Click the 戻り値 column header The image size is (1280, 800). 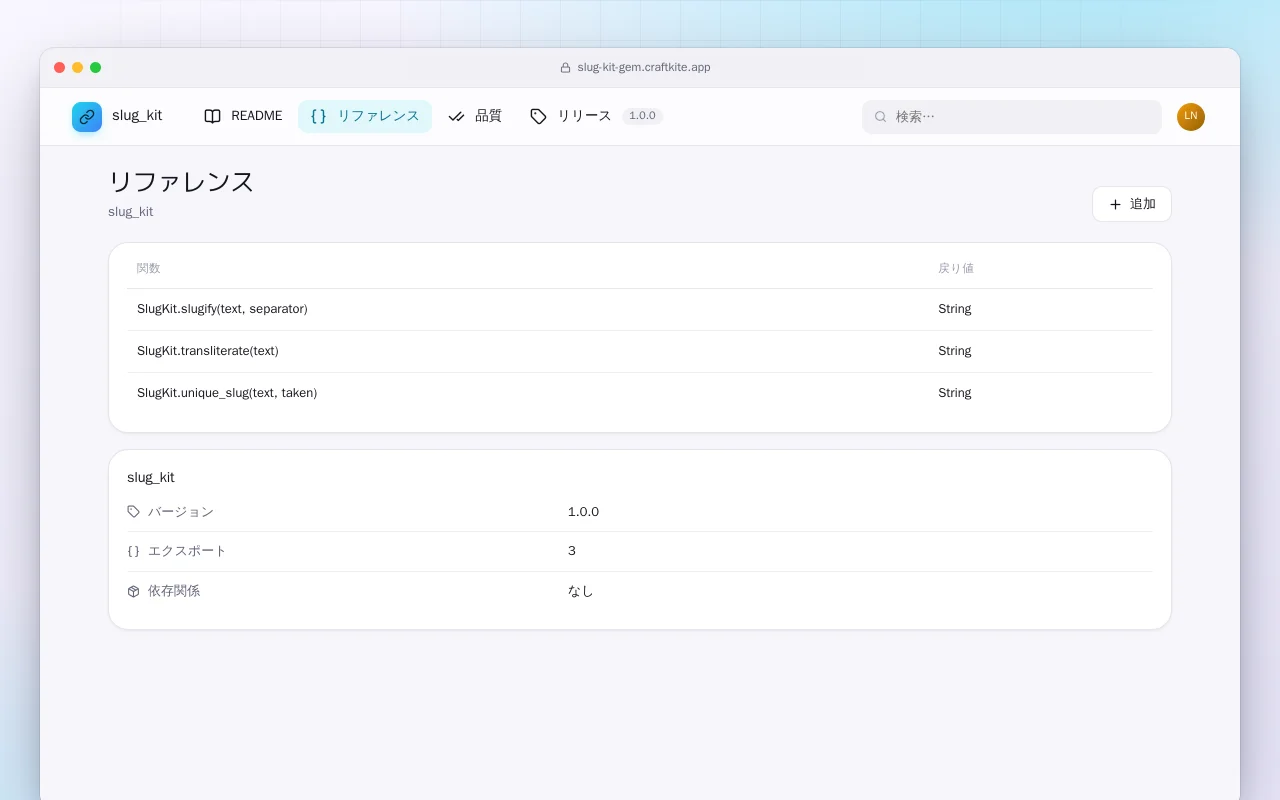956,268
